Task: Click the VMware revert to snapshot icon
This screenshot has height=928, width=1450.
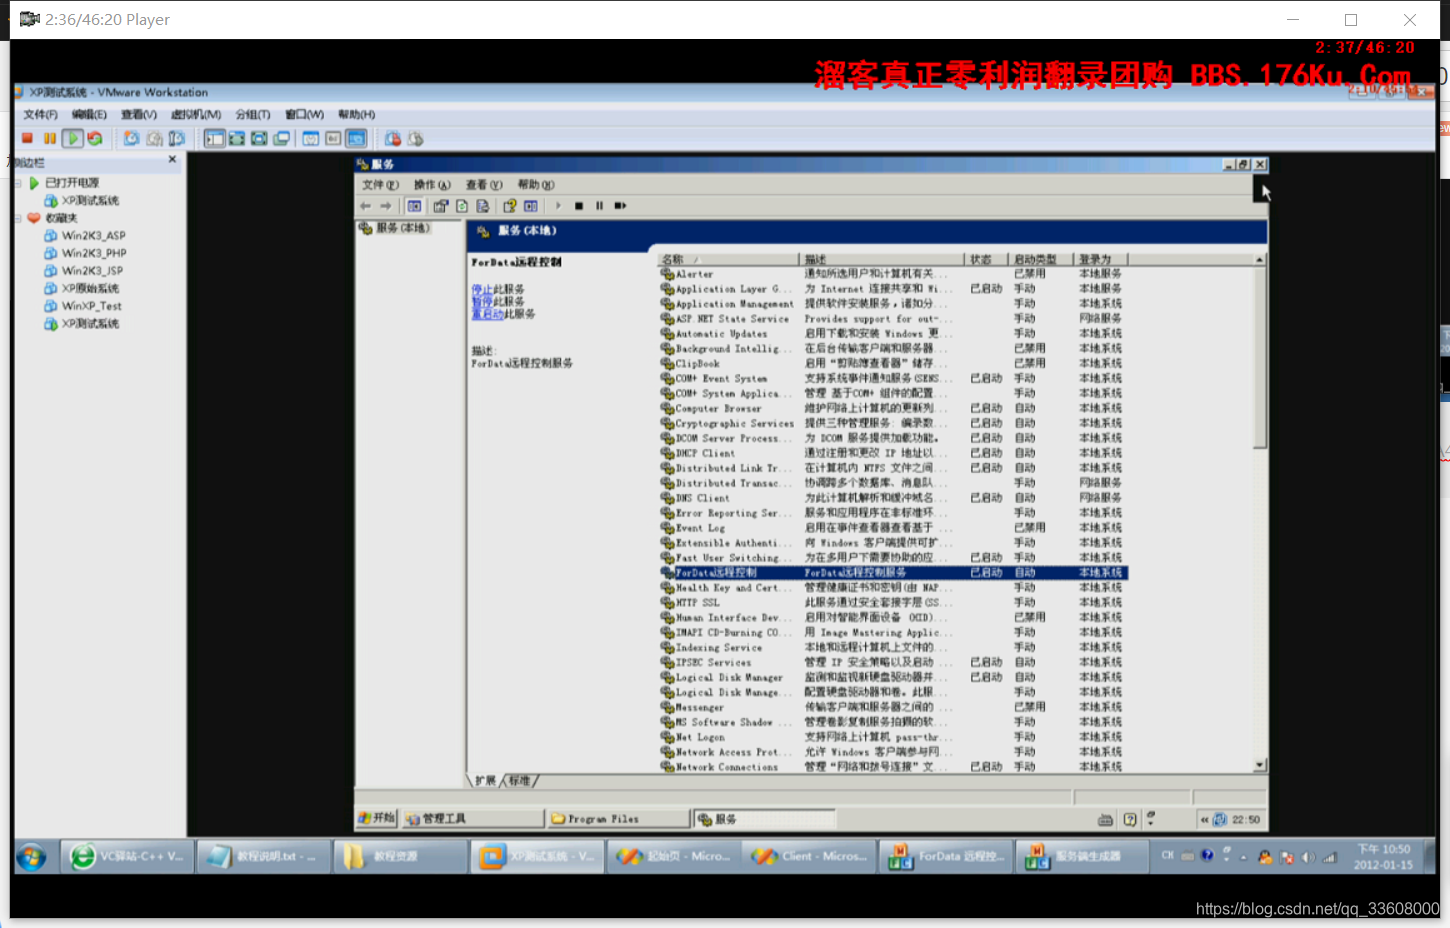Action: click(x=154, y=138)
